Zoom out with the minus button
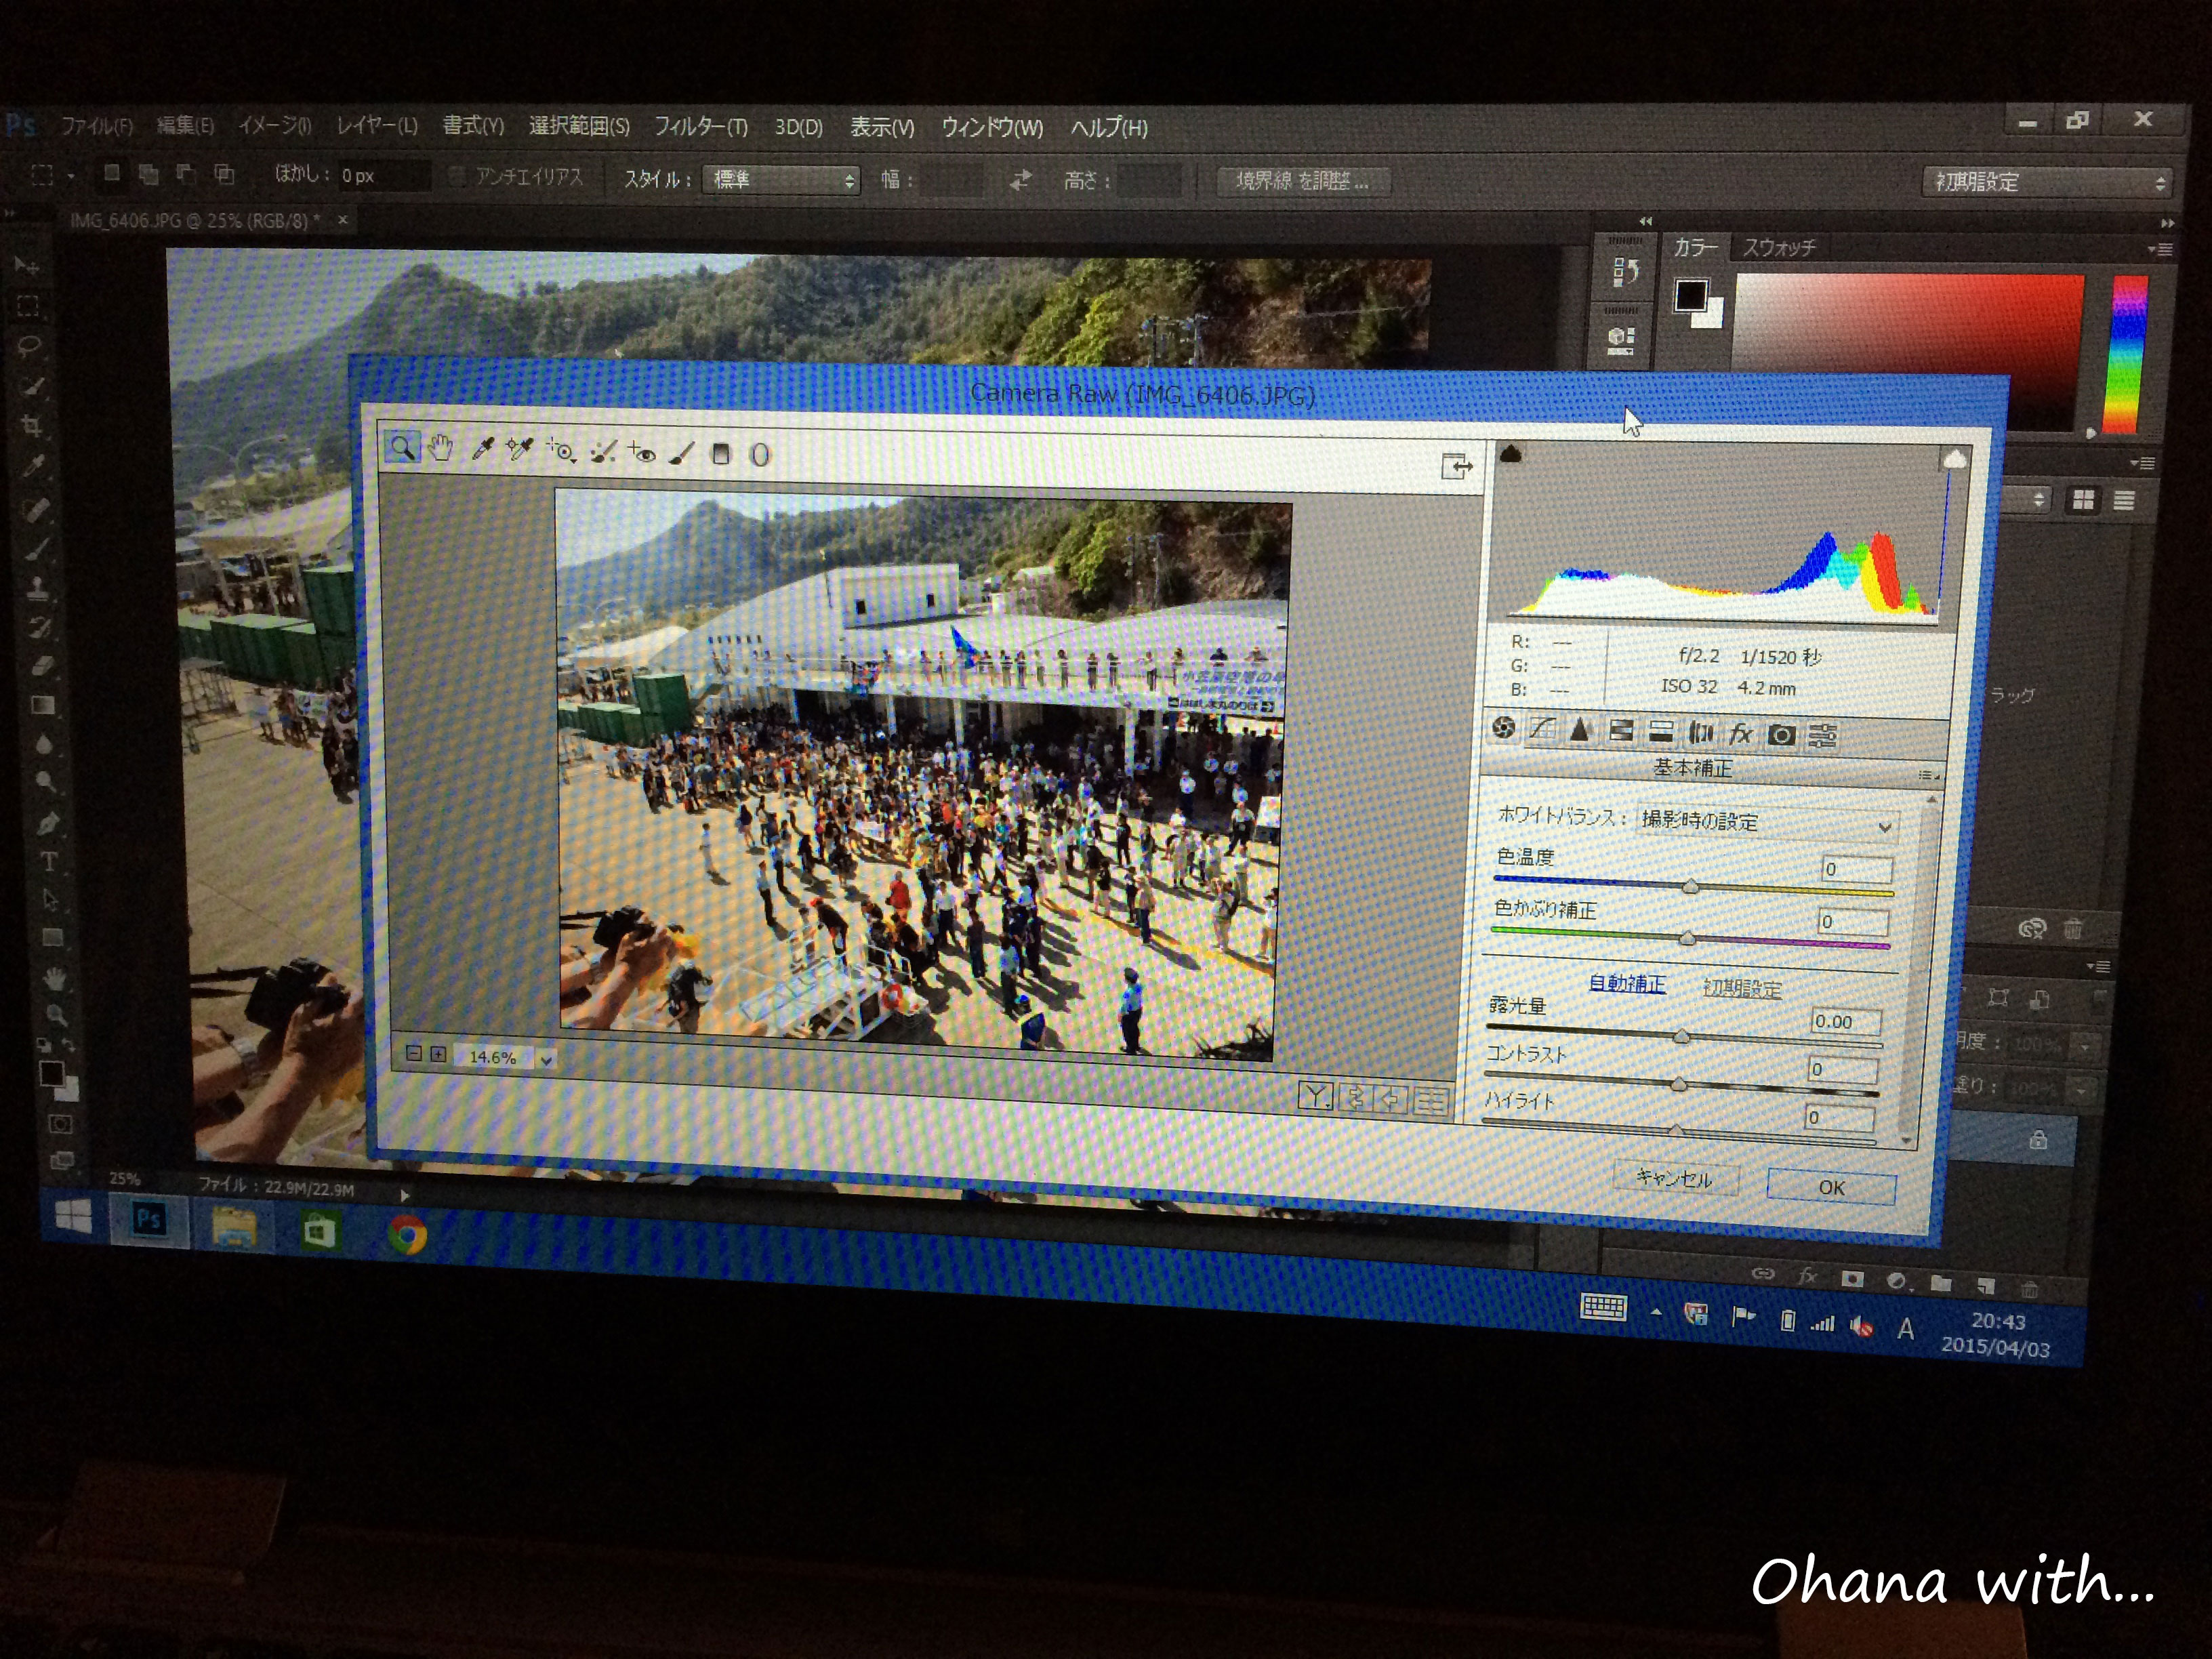 click(x=414, y=1053)
